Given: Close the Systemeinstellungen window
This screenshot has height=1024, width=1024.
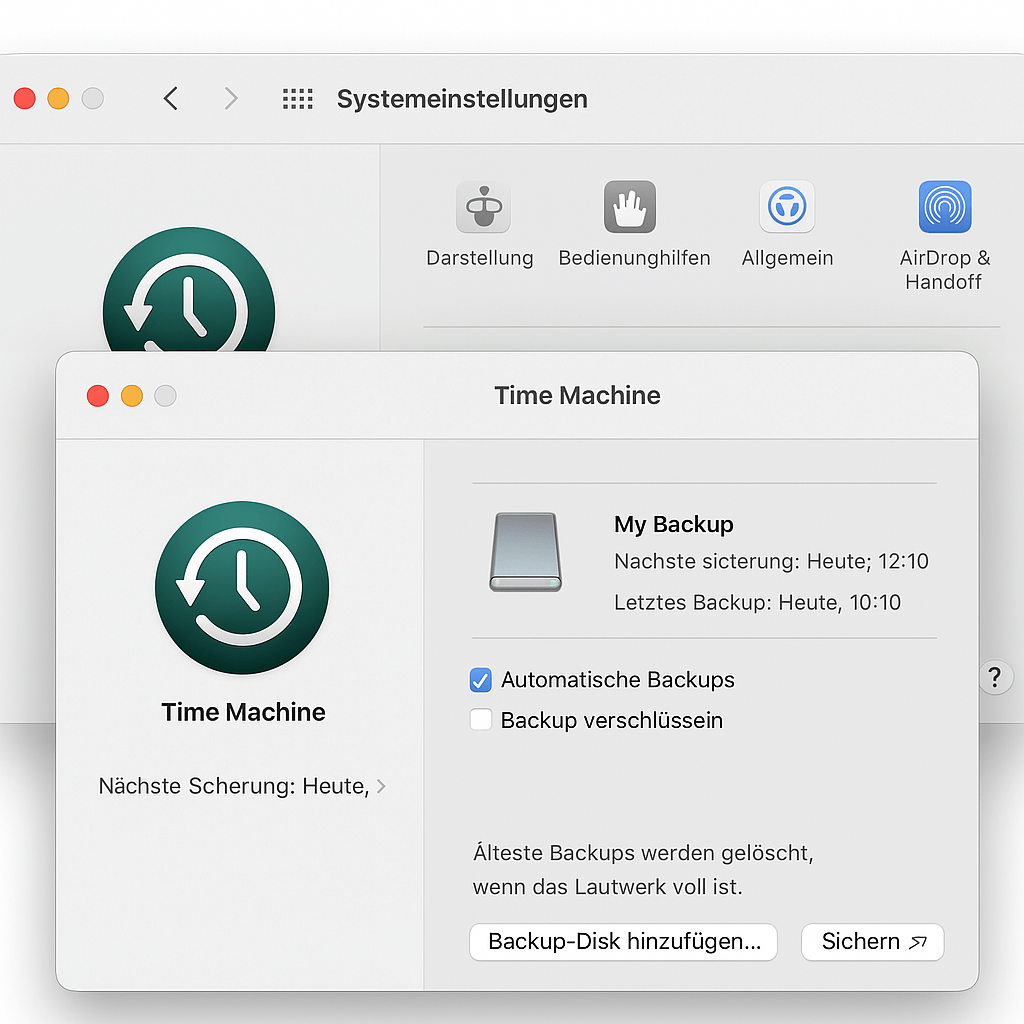Looking at the screenshot, I should point(25,99).
